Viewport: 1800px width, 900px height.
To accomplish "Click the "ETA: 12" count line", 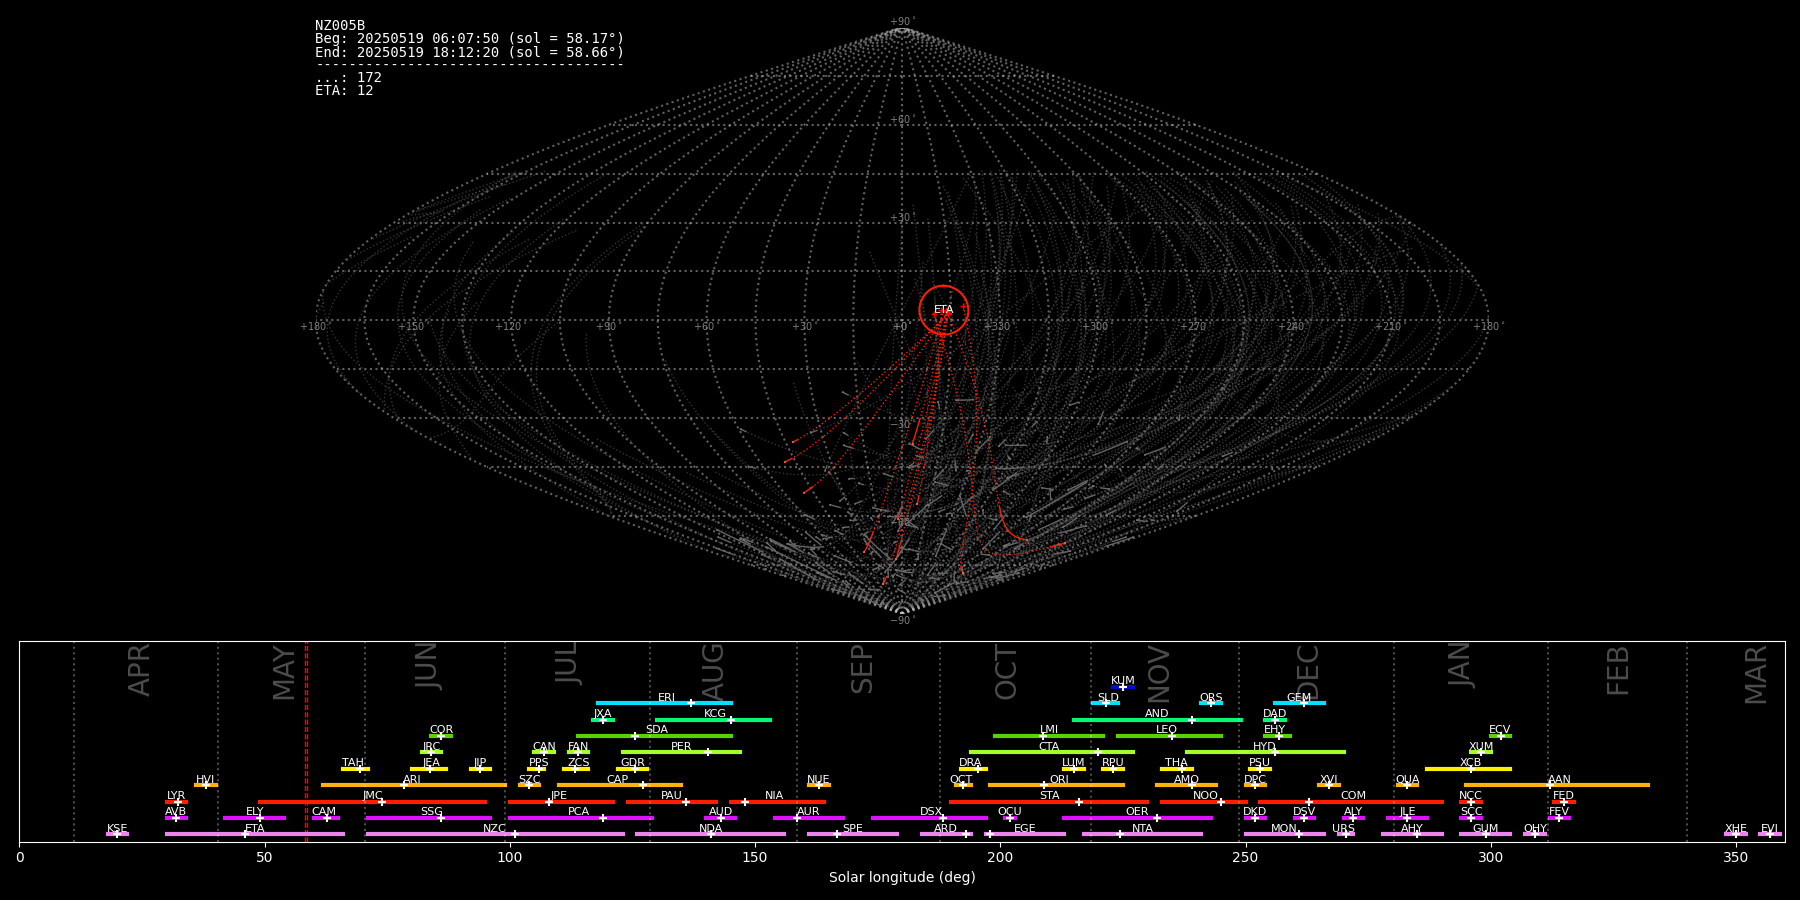I will coord(344,90).
